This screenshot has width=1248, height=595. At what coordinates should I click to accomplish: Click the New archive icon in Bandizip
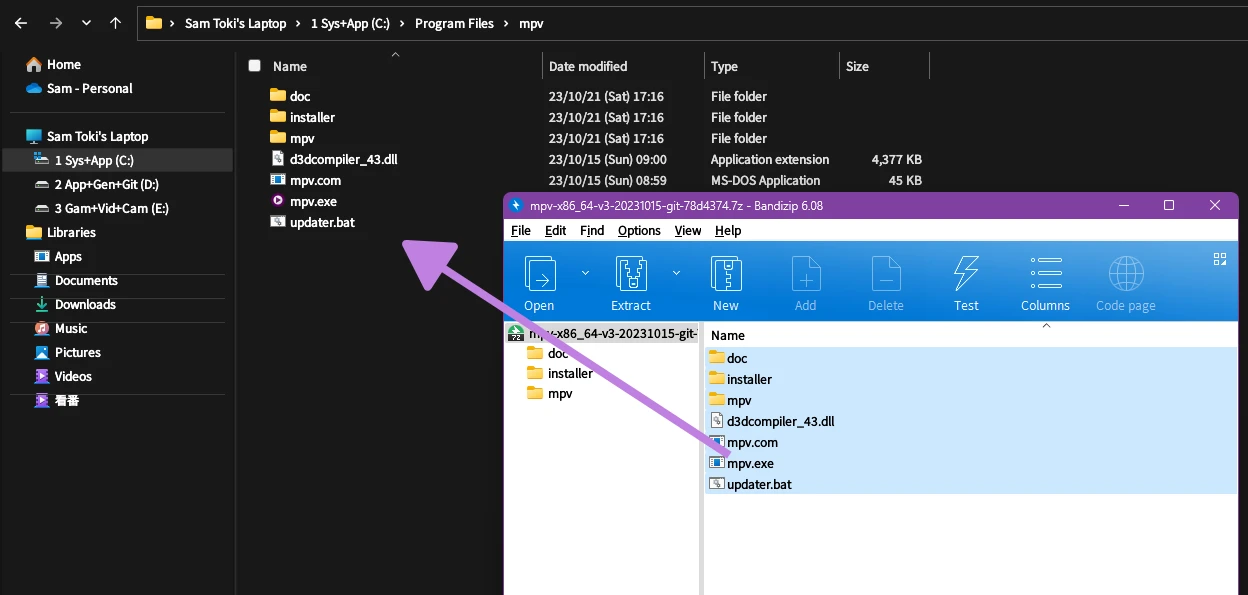click(x=726, y=282)
